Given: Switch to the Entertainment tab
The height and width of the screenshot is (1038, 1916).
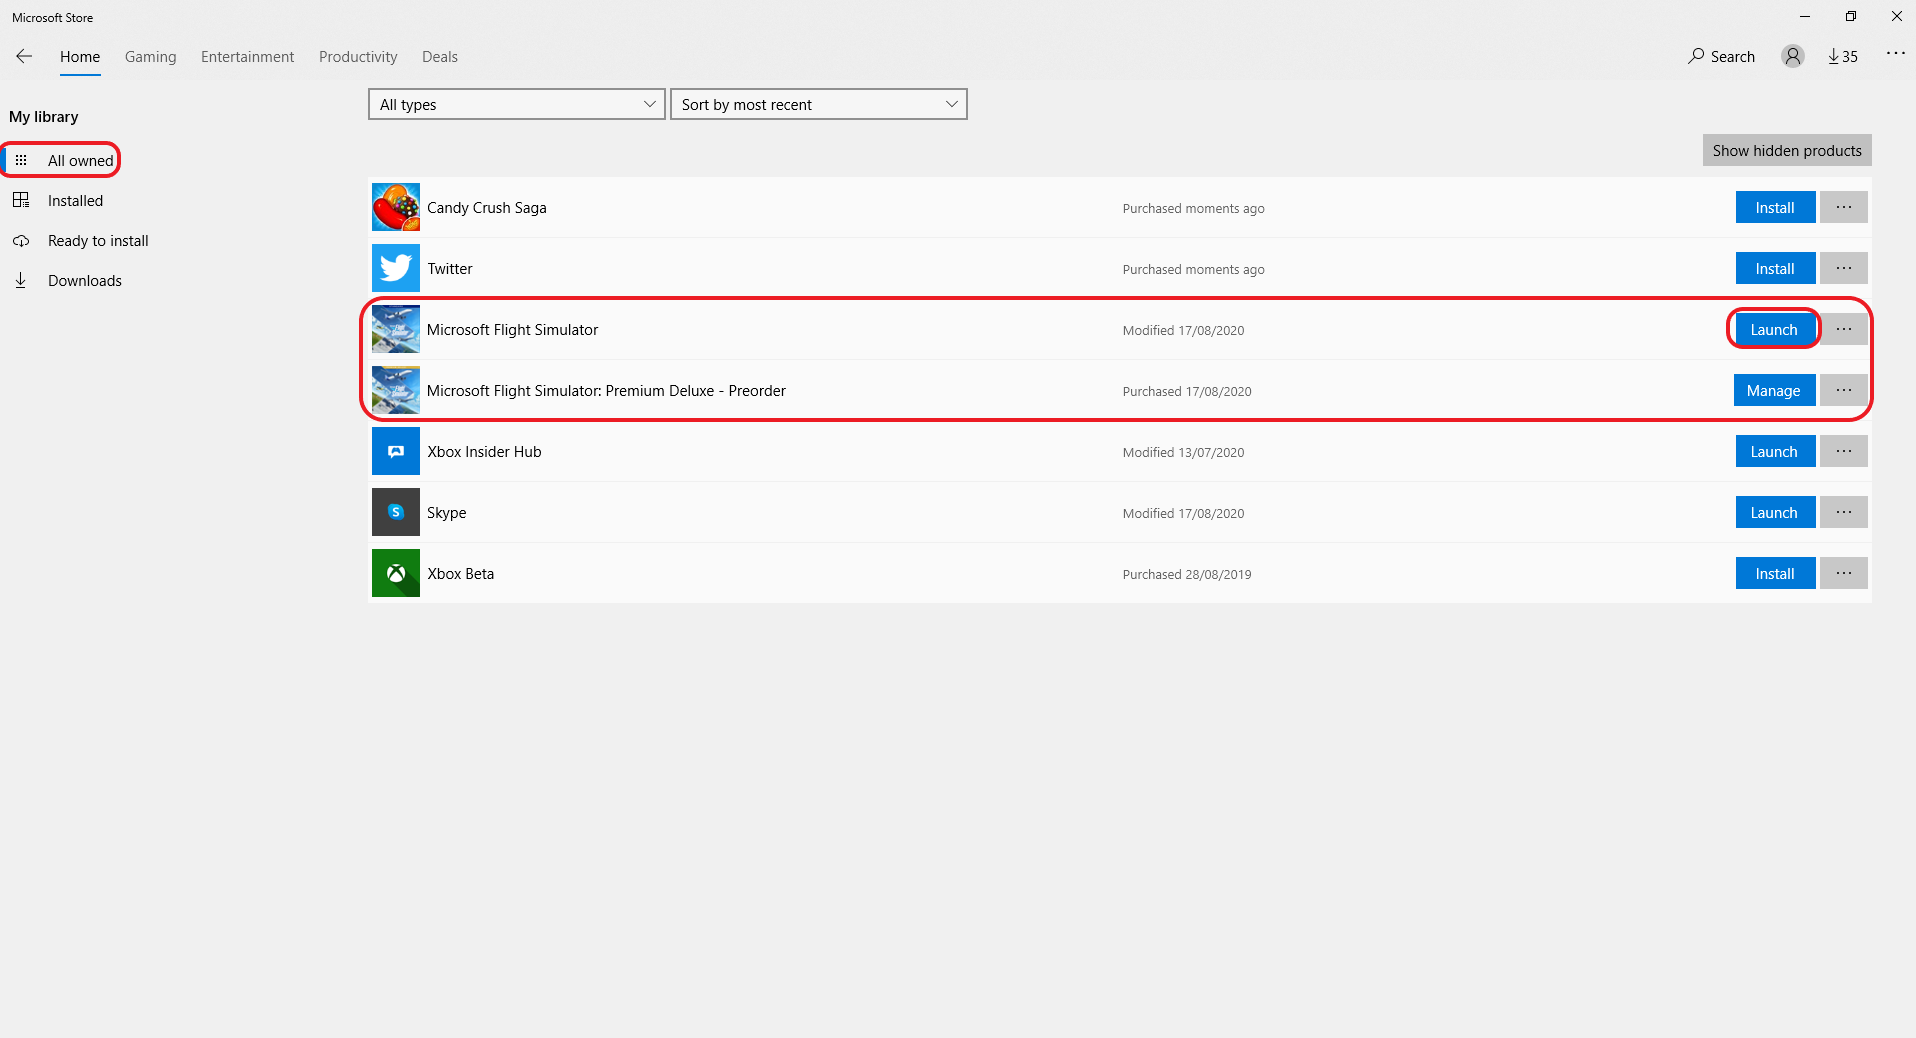Looking at the screenshot, I should [x=248, y=57].
